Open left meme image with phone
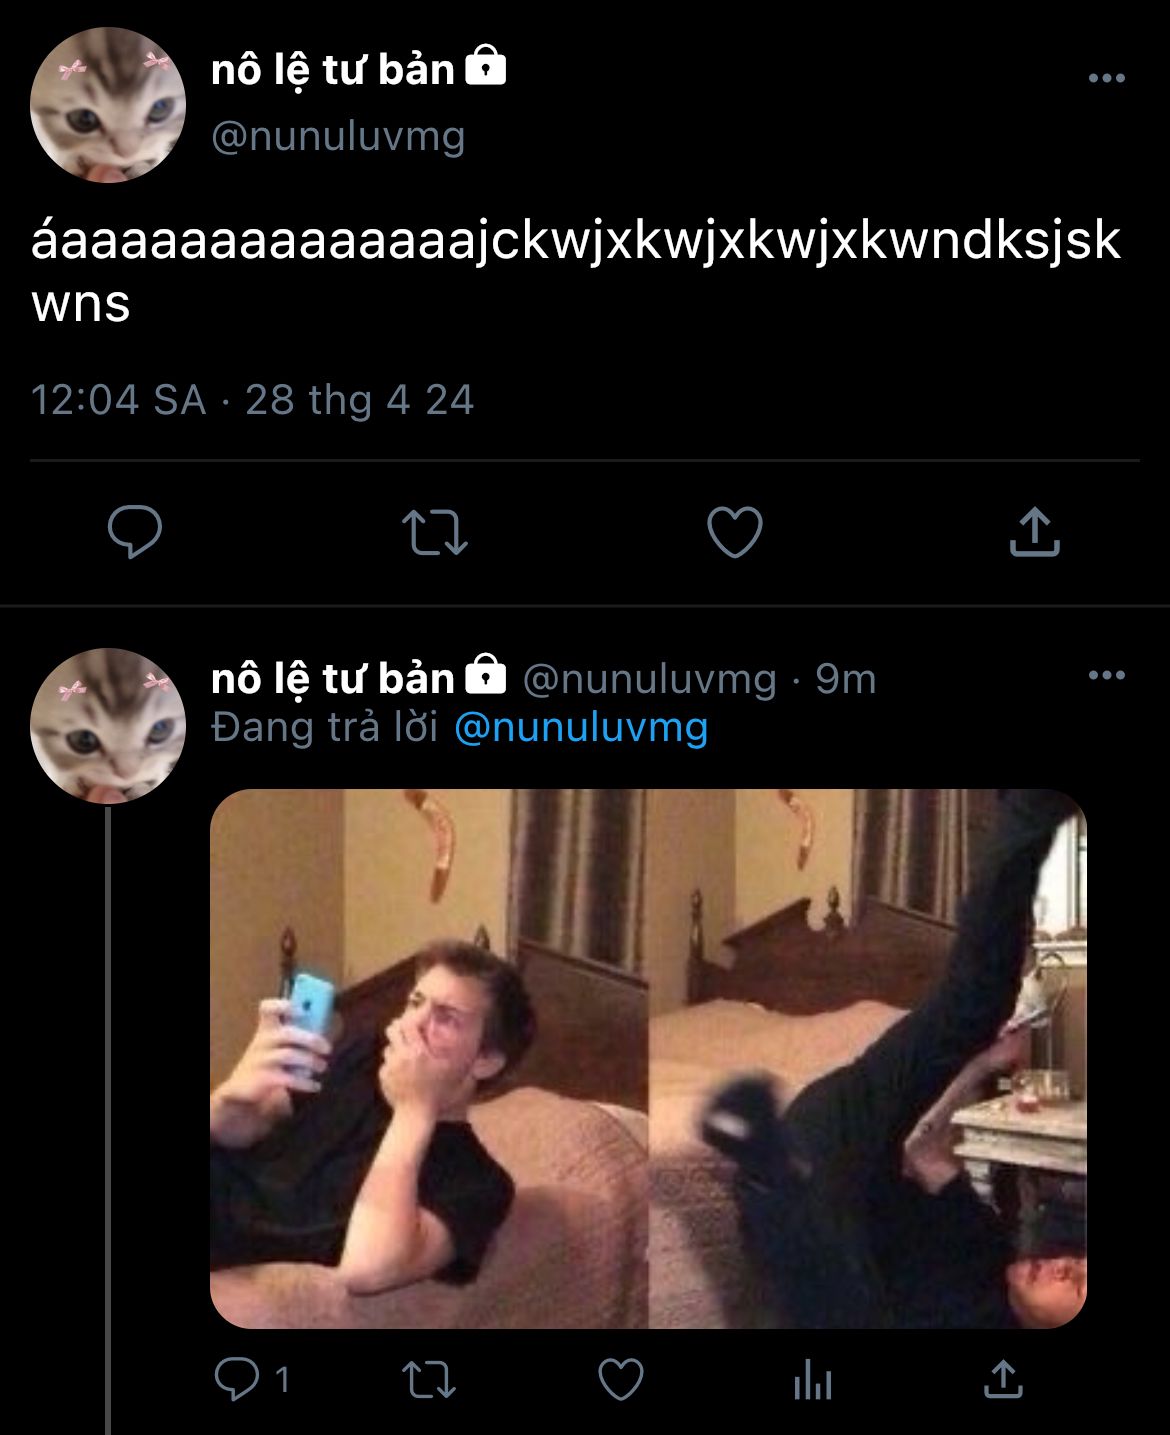 [429, 1058]
